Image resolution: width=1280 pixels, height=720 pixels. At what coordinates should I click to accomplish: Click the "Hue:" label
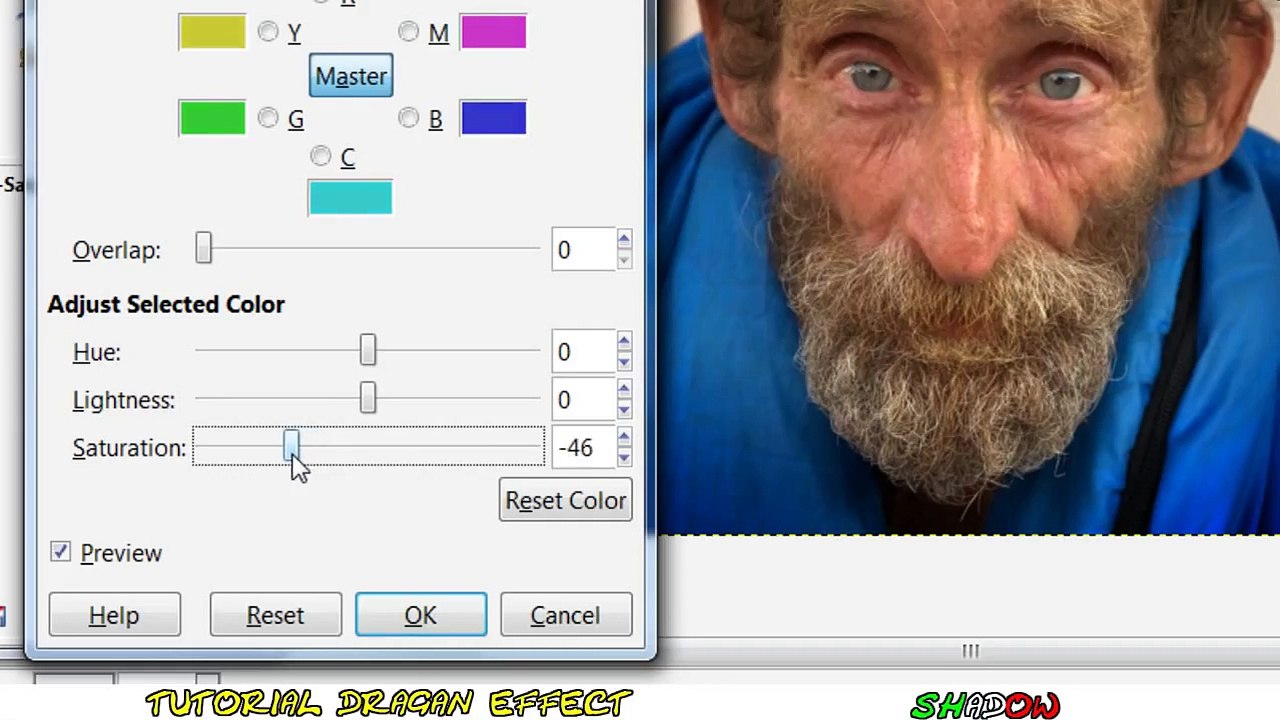pos(97,352)
